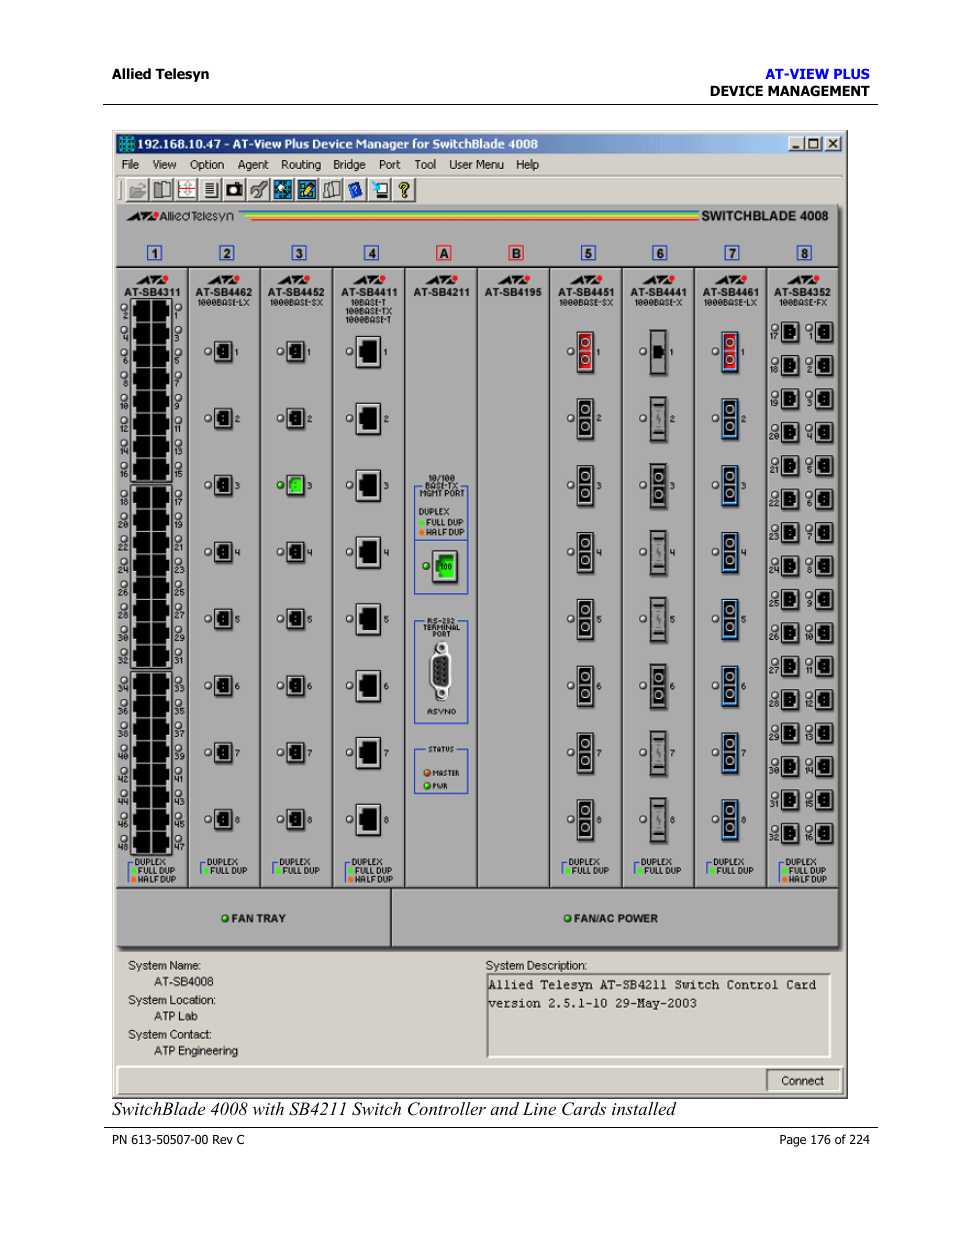Select slot number 6 label
Screen dimensions: 954x1235
pyautogui.click(x=660, y=253)
